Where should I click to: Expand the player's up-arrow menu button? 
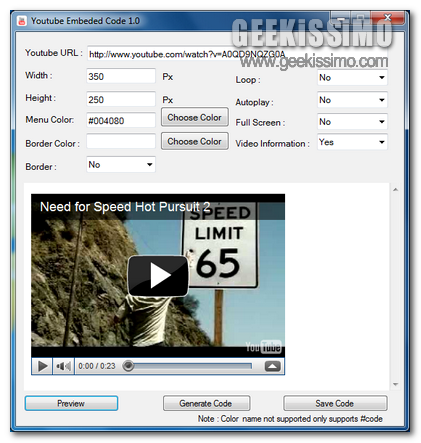pos(272,366)
